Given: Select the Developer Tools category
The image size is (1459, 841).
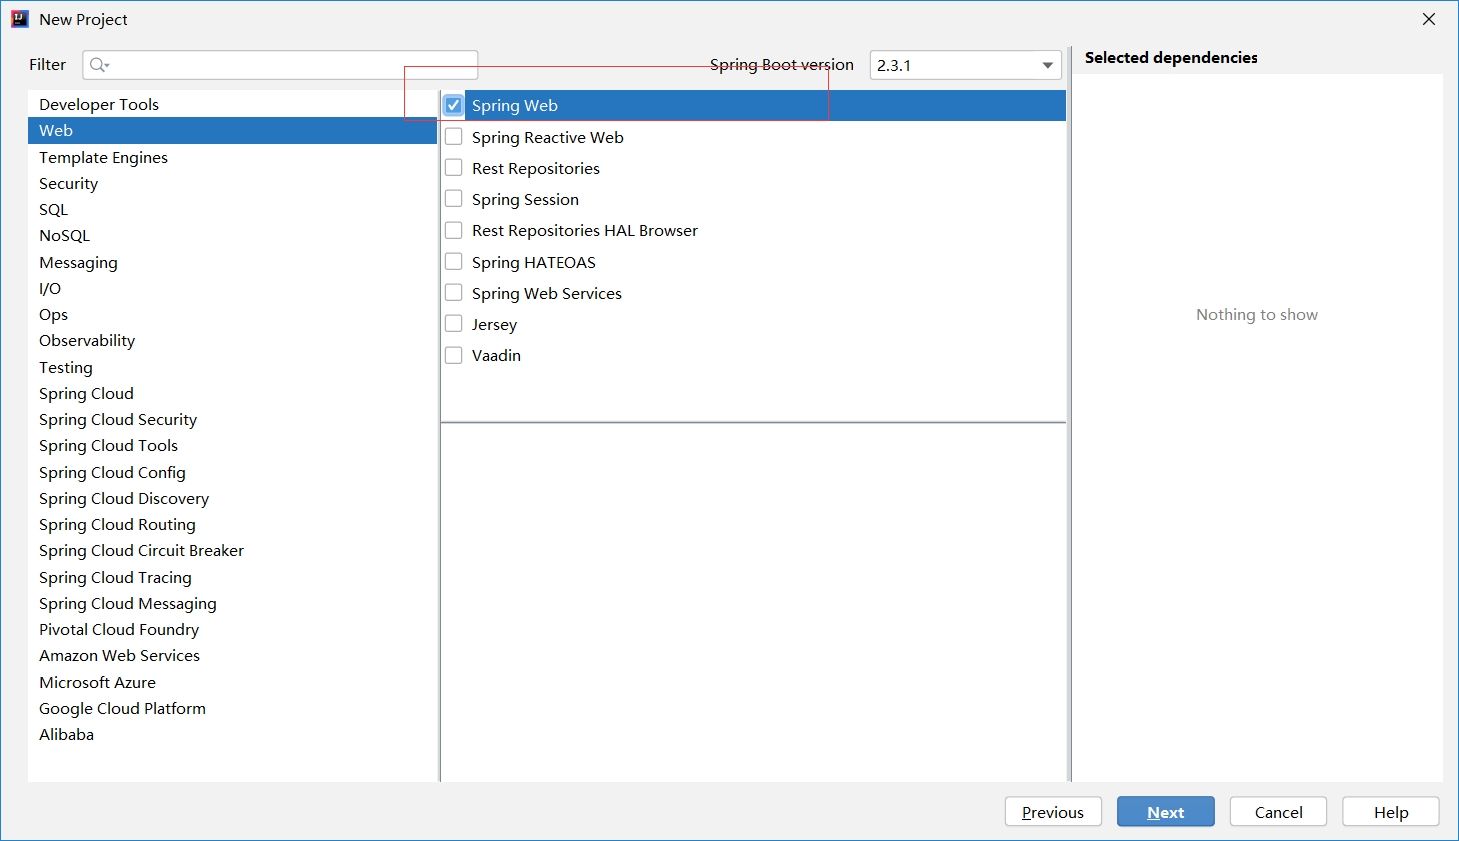Looking at the screenshot, I should click(x=99, y=104).
